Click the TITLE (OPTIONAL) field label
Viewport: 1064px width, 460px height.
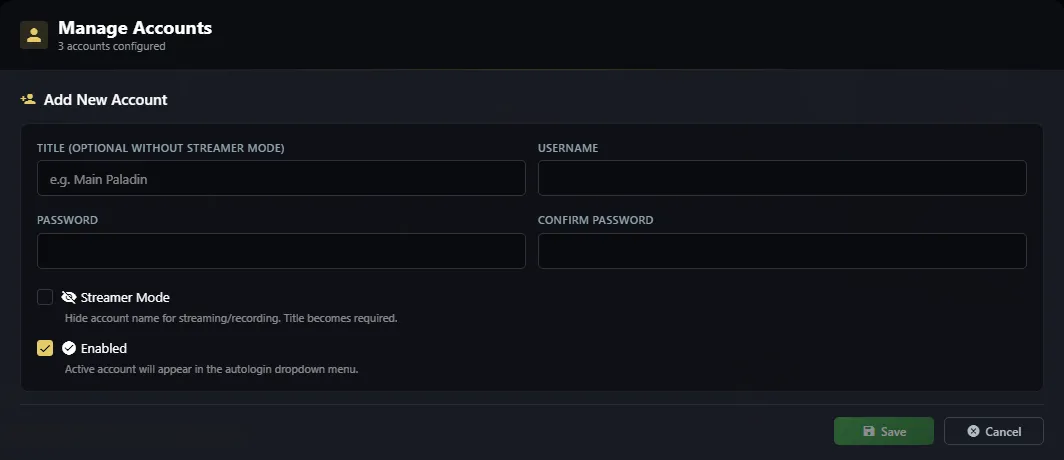click(x=161, y=148)
